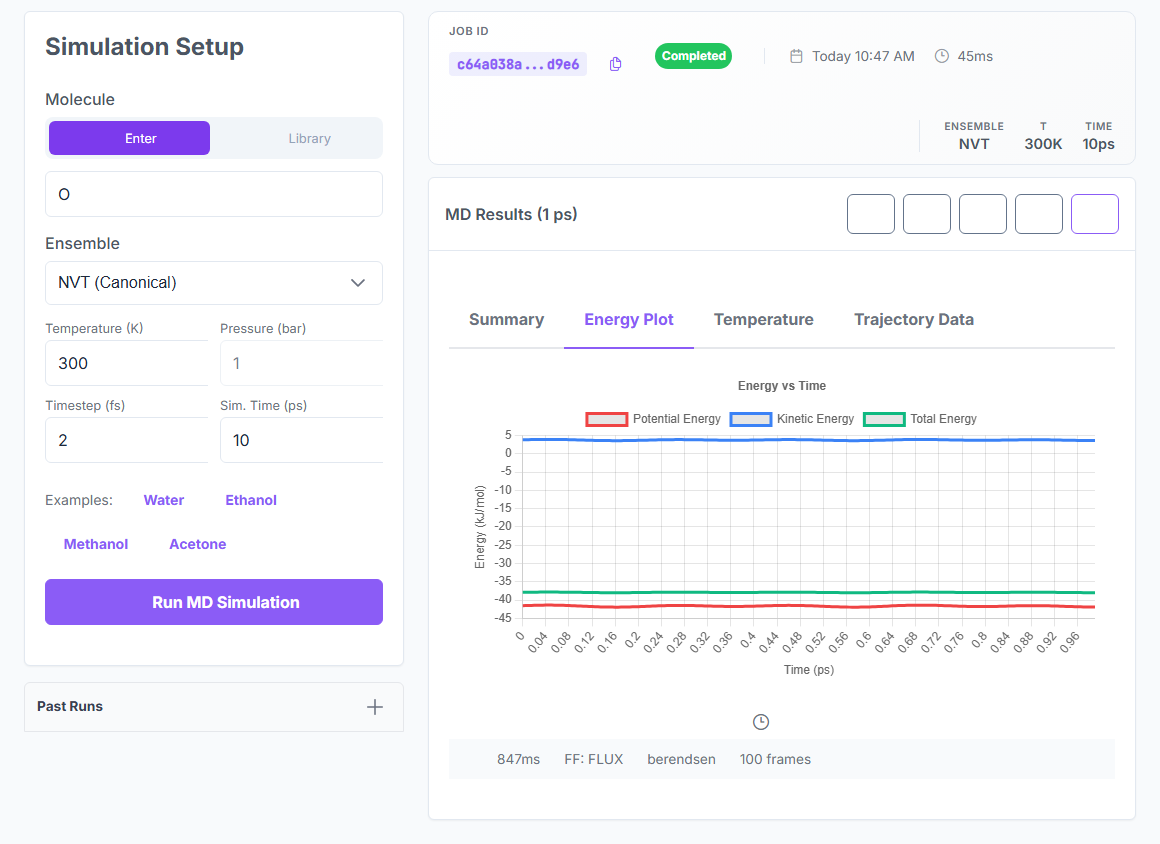Copy the job ID with clipboard icon
Viewport: 1160px width, 844px height.
[x=615, y=64]
